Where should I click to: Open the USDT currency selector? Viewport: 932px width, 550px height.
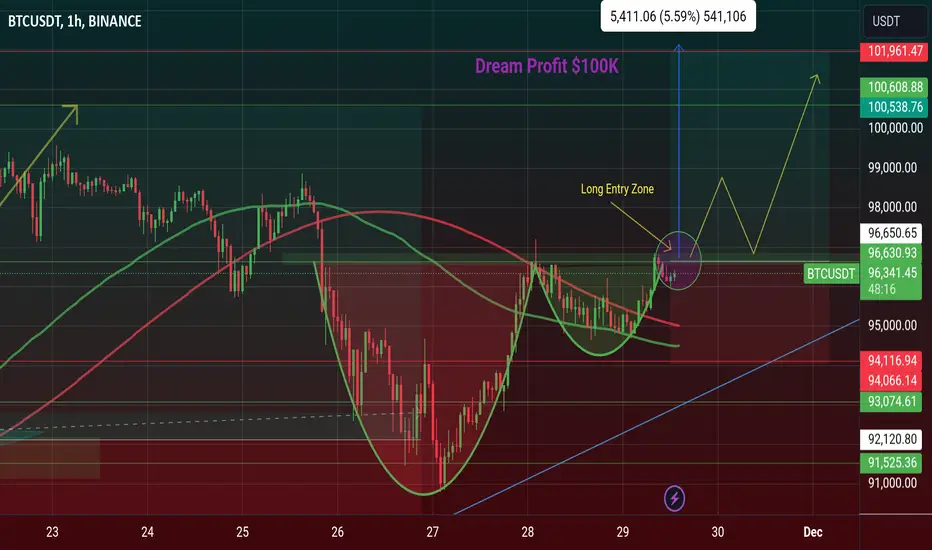click(893, 21)
